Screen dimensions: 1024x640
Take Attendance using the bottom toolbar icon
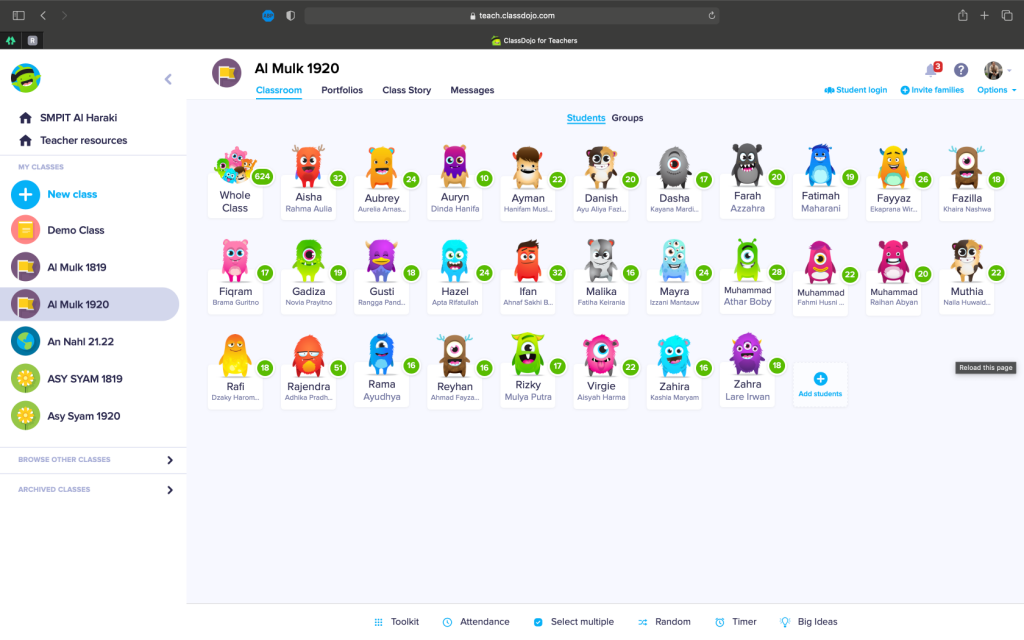tap(476, 621)
